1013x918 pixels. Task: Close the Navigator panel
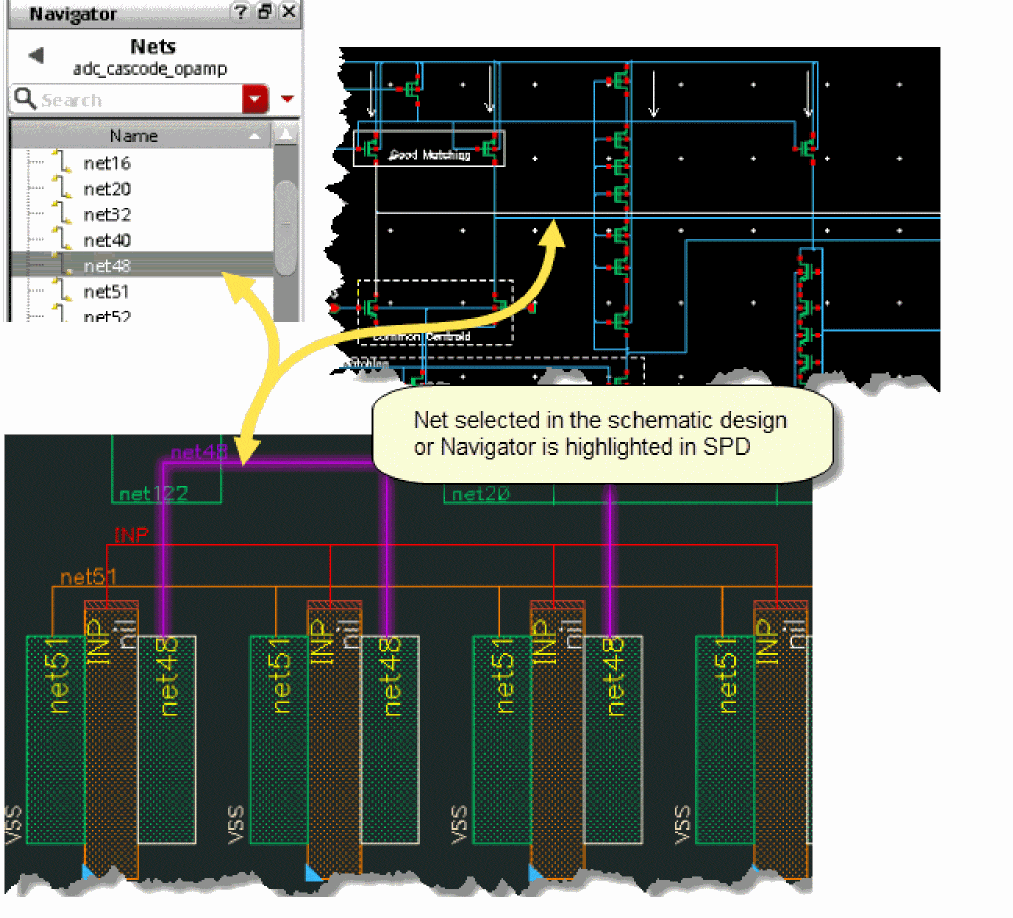(x=289, y=11)
